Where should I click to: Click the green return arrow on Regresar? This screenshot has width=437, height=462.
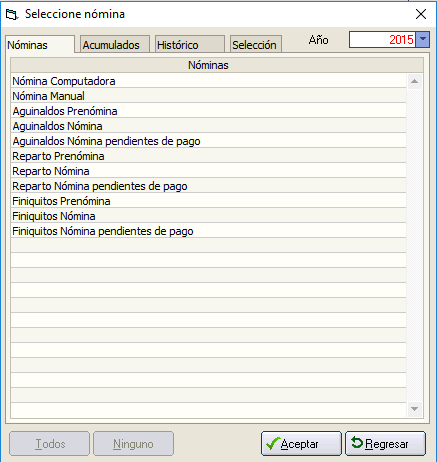tap(357, 443)
